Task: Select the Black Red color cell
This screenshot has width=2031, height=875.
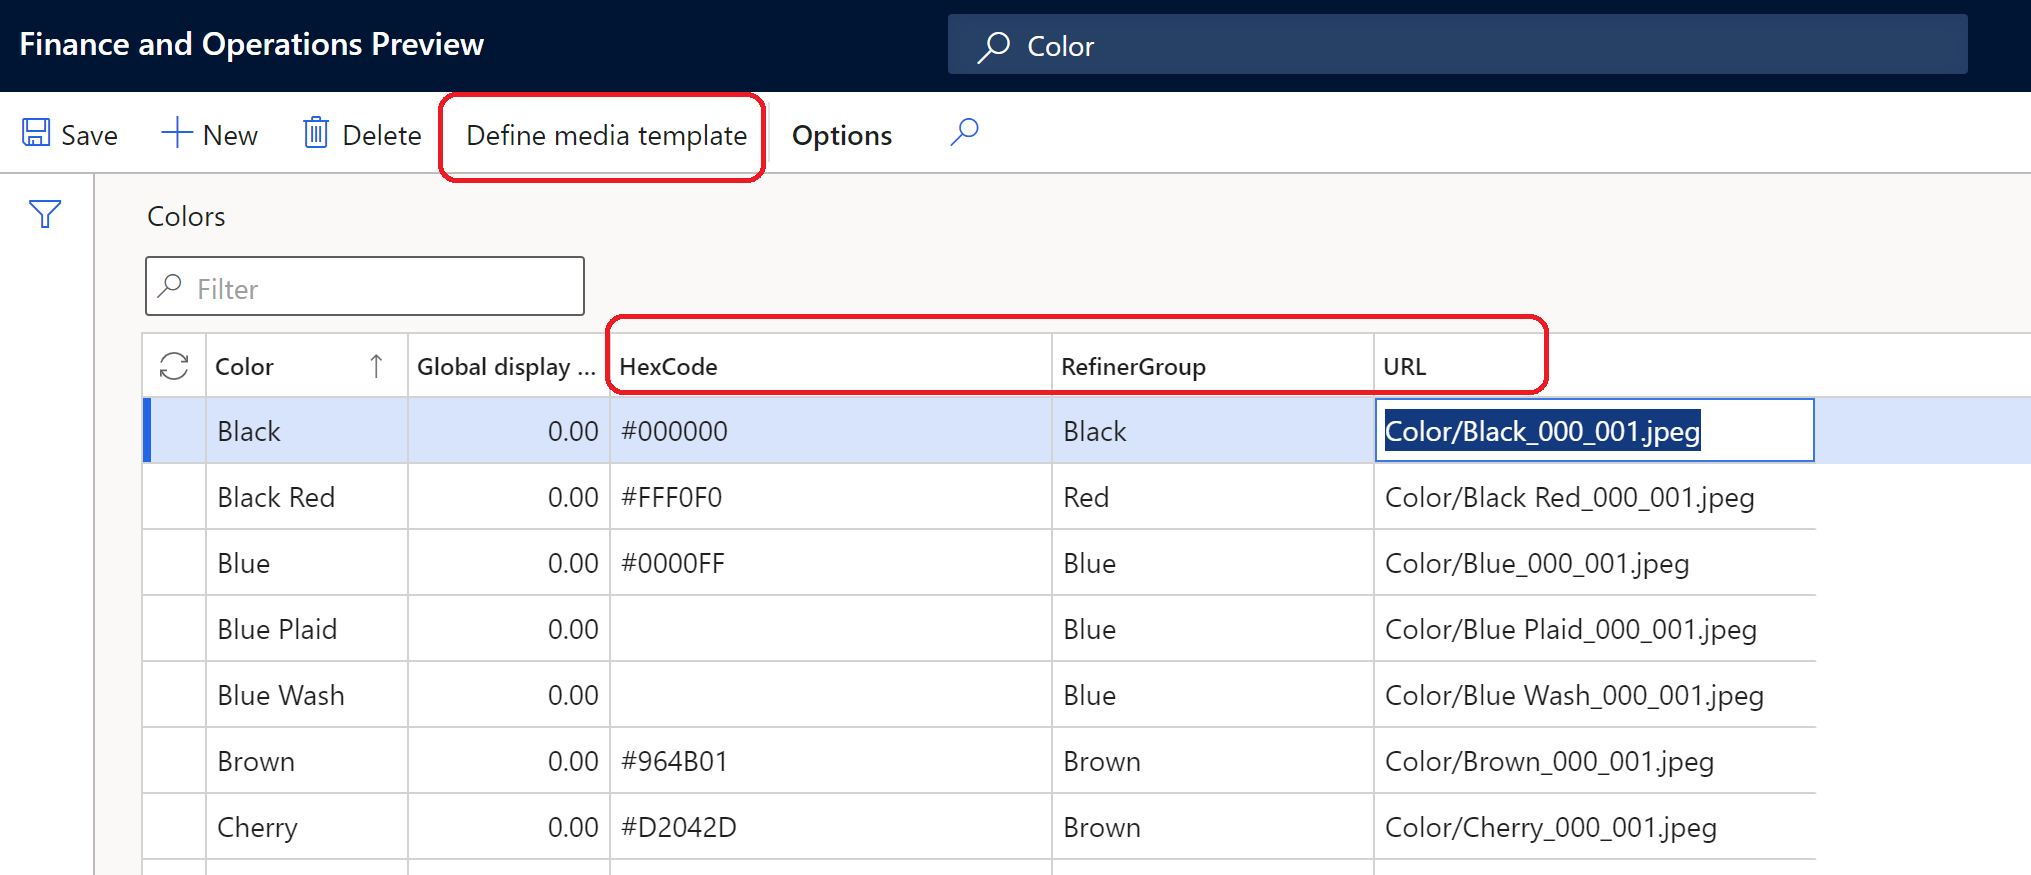Action: click(x=306, y=497)
